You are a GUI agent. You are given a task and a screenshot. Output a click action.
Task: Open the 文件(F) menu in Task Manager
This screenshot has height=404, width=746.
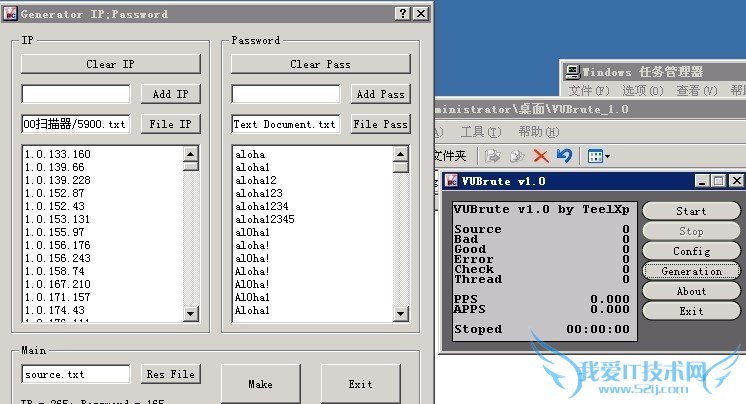point(589,90)
